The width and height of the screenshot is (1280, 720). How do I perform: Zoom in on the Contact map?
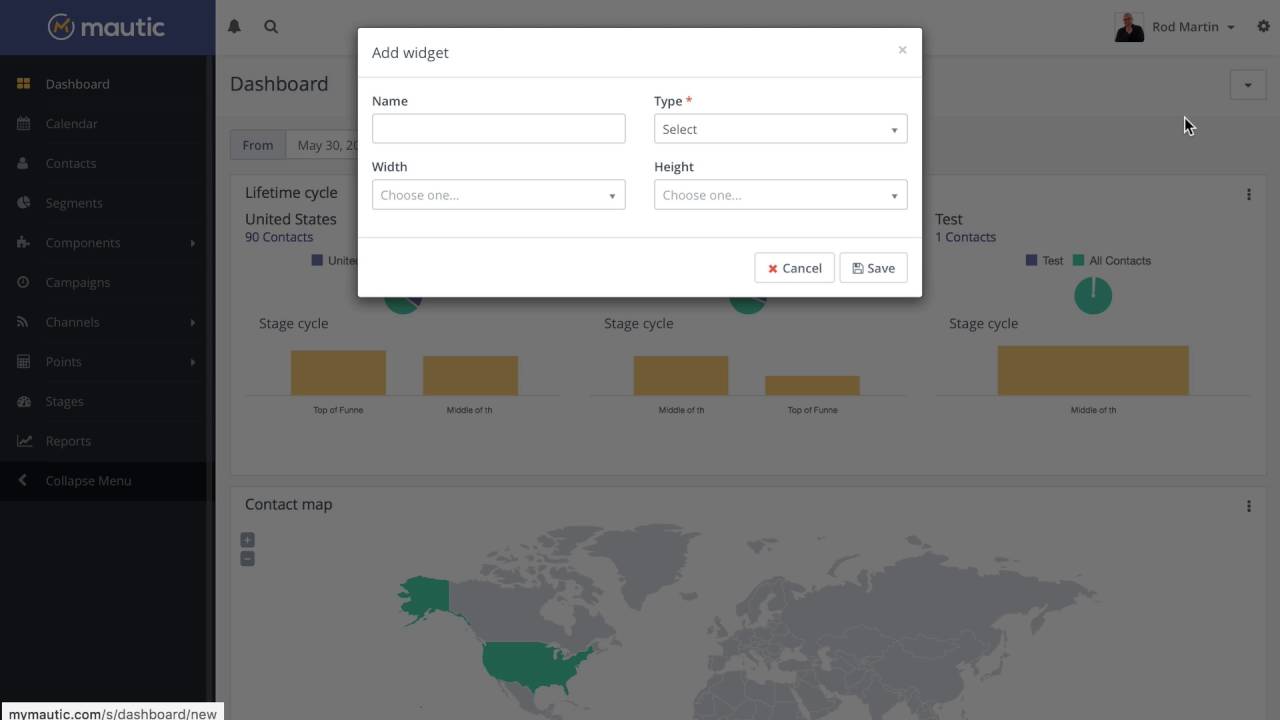tap(247, 540)
